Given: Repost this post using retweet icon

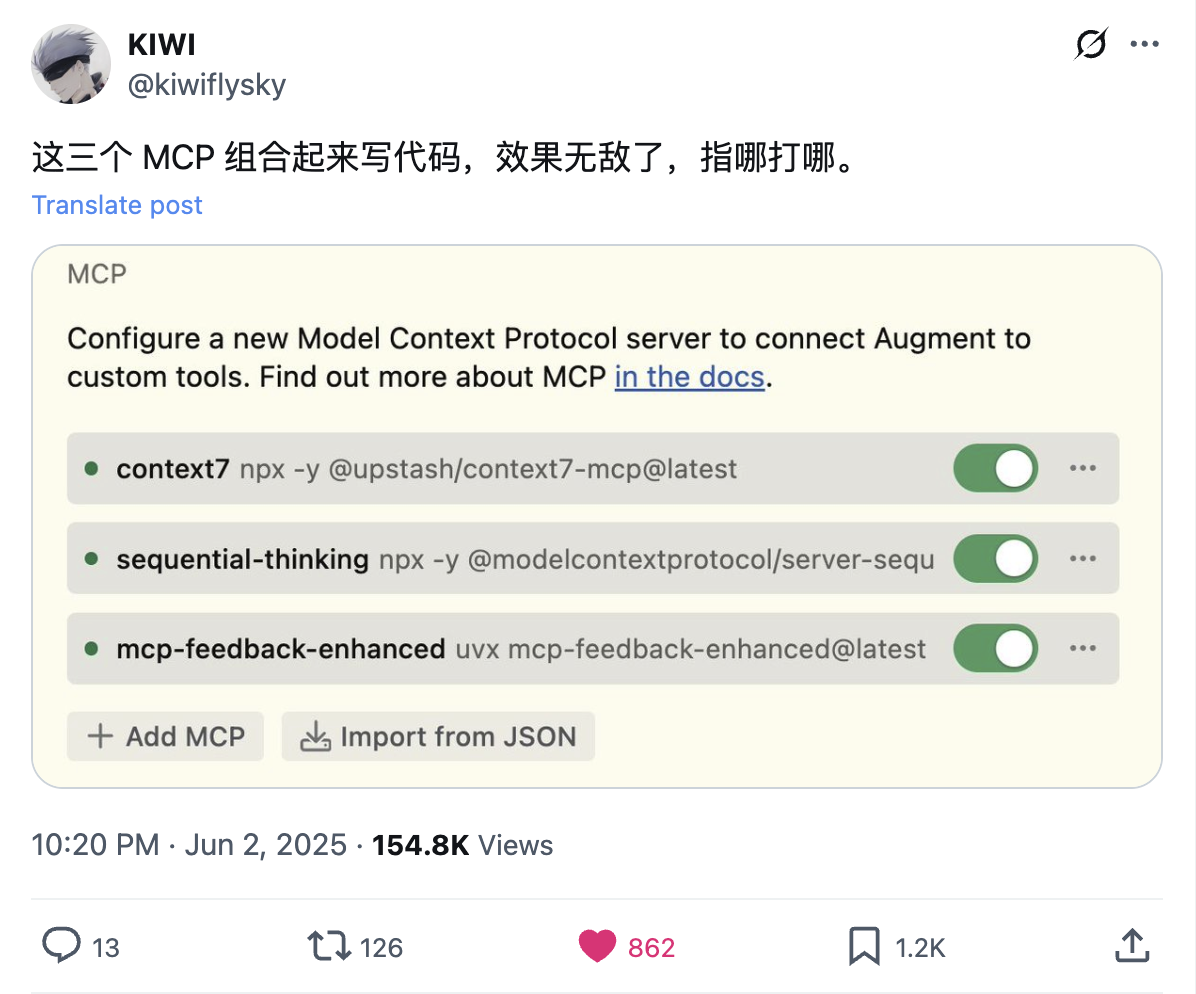Looking at the screenshot, I should pos(328,945).
